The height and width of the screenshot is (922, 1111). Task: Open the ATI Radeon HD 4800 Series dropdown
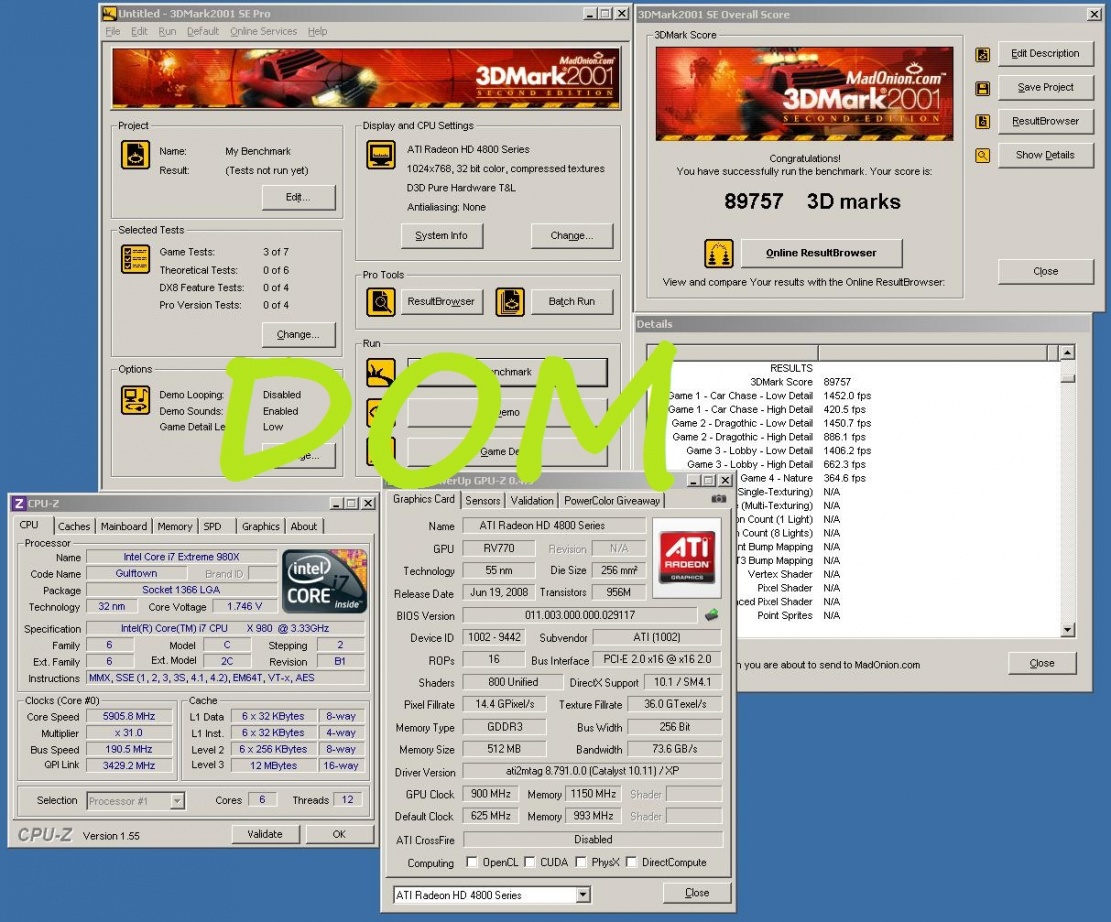point(583,895)
